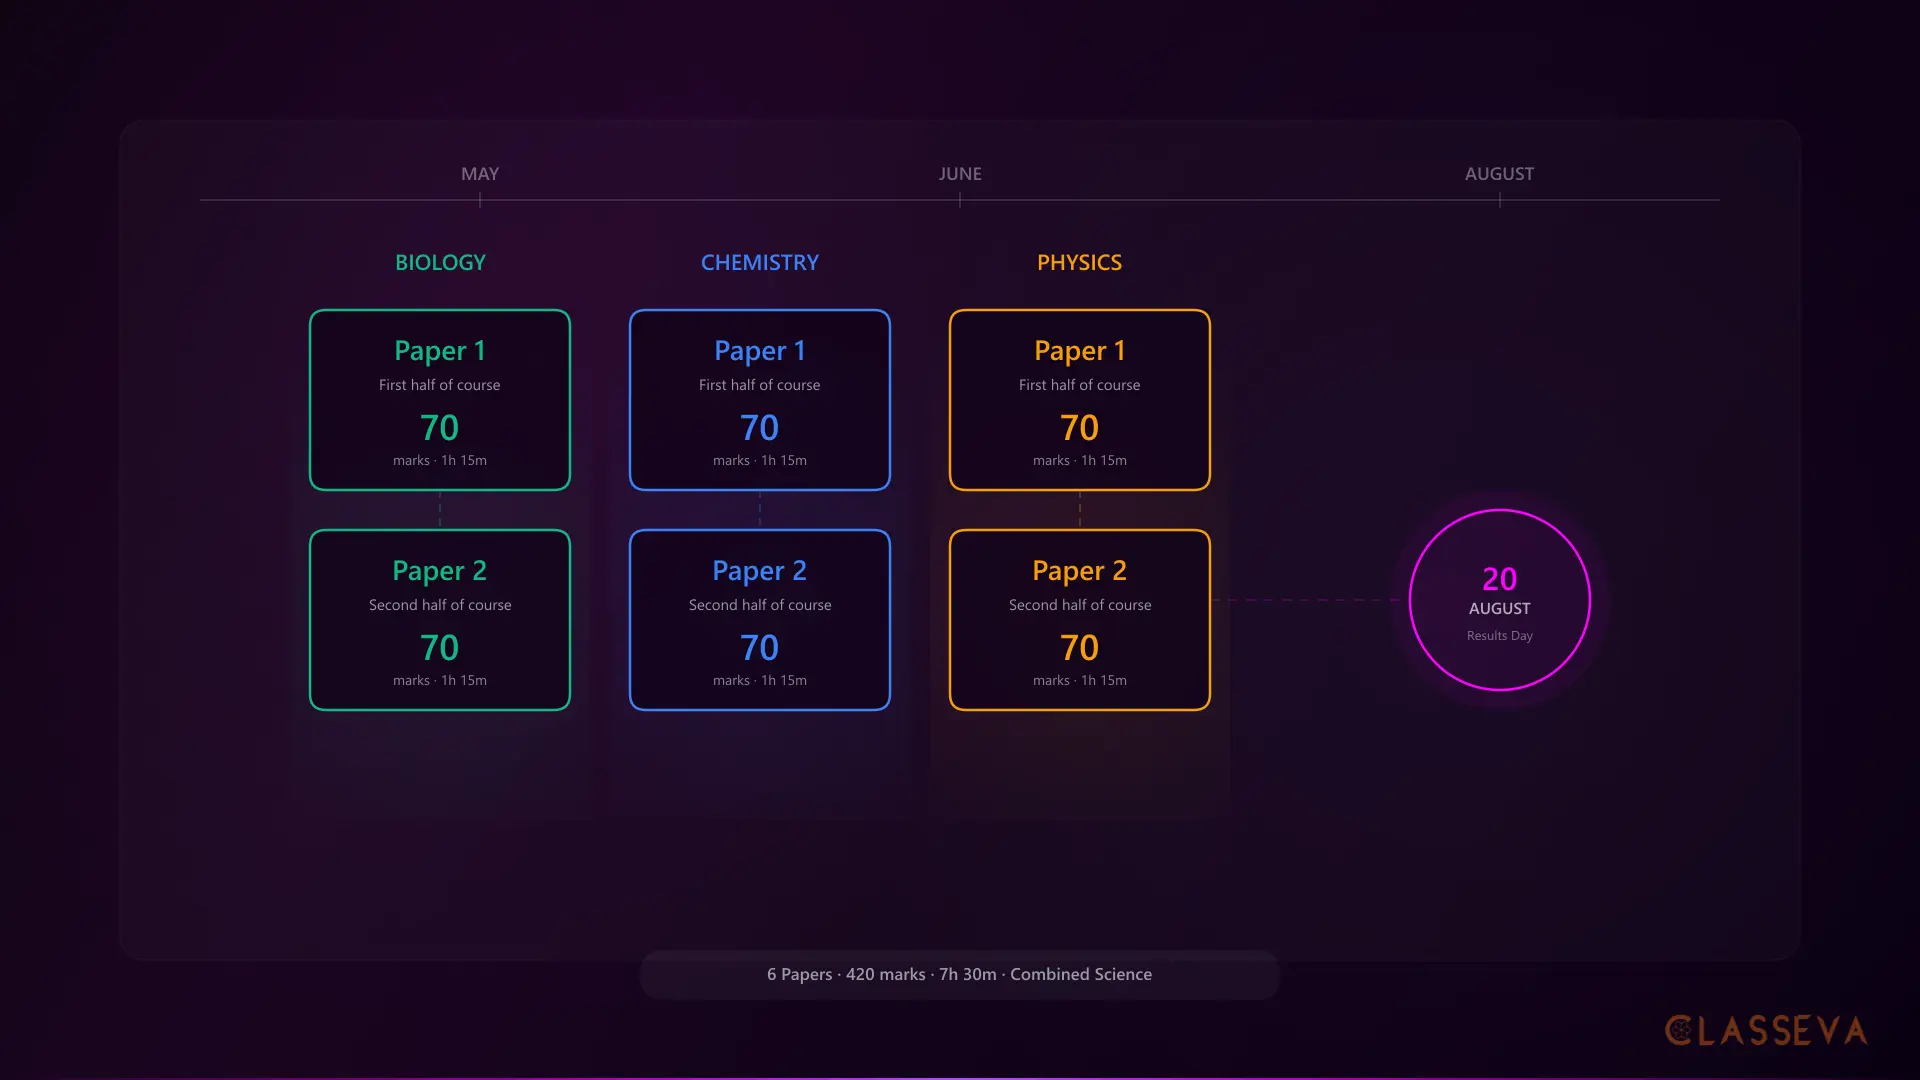Open the Chemistry Paper 2 card
The height and width of the screenshot is (1080, 1920).
pyautogui.click(x=760, y=620)
